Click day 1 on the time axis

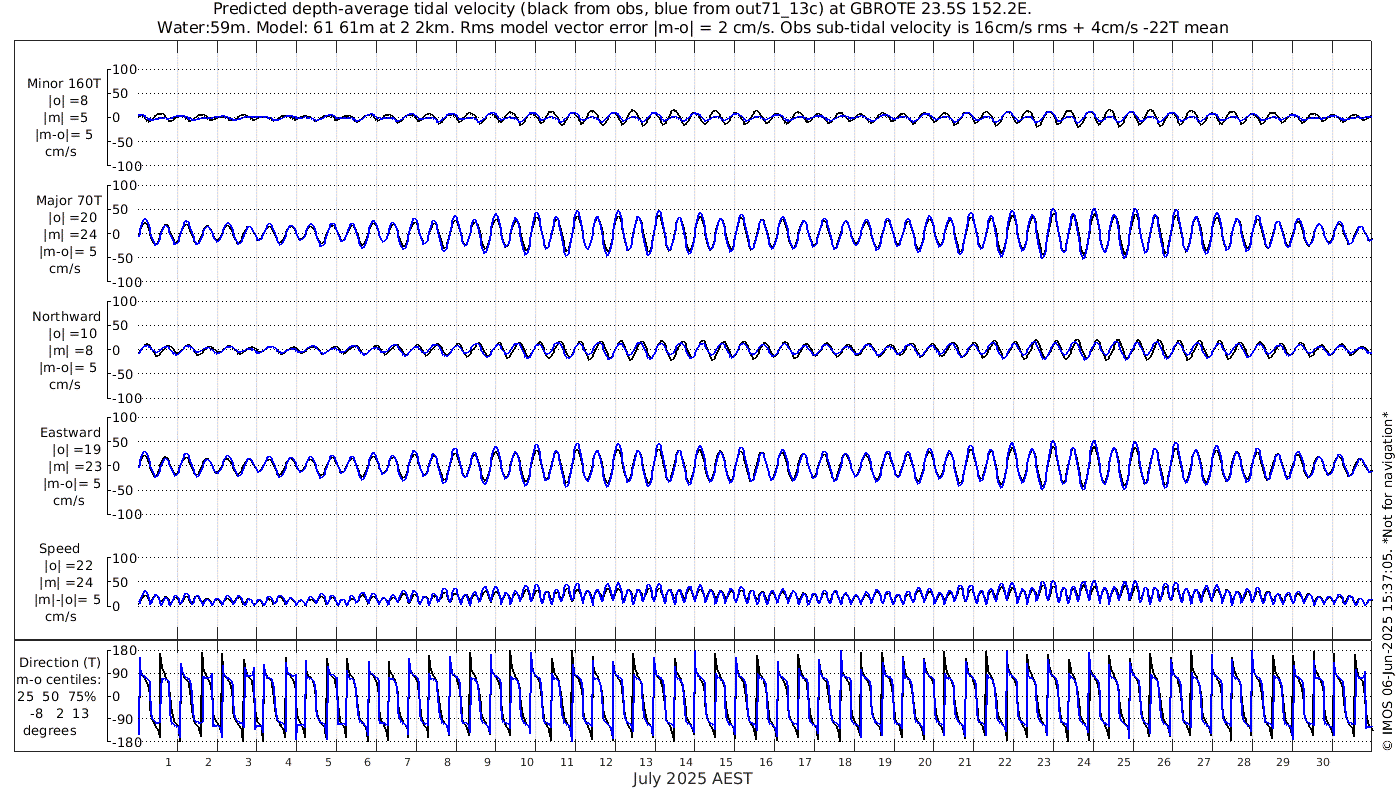168,762
